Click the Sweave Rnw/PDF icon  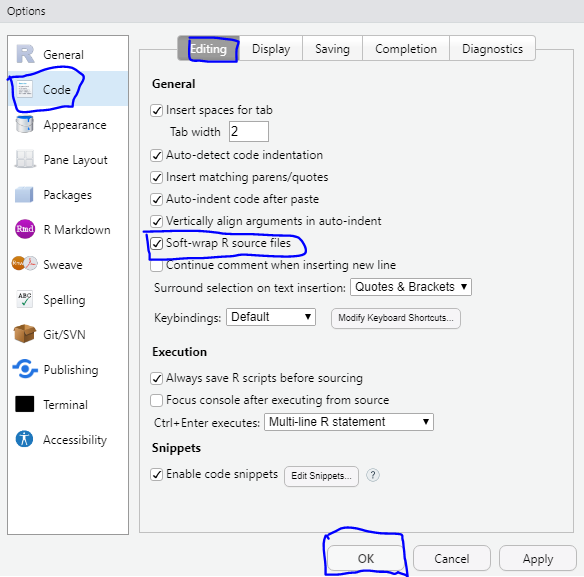tap(25, 264)
